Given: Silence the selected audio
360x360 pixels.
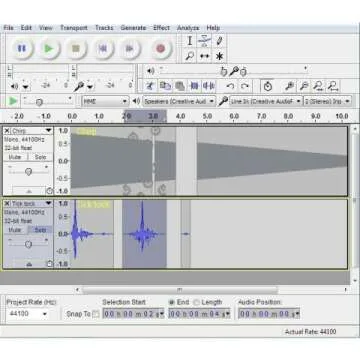Looking at the screenshot, I should 209,86.
